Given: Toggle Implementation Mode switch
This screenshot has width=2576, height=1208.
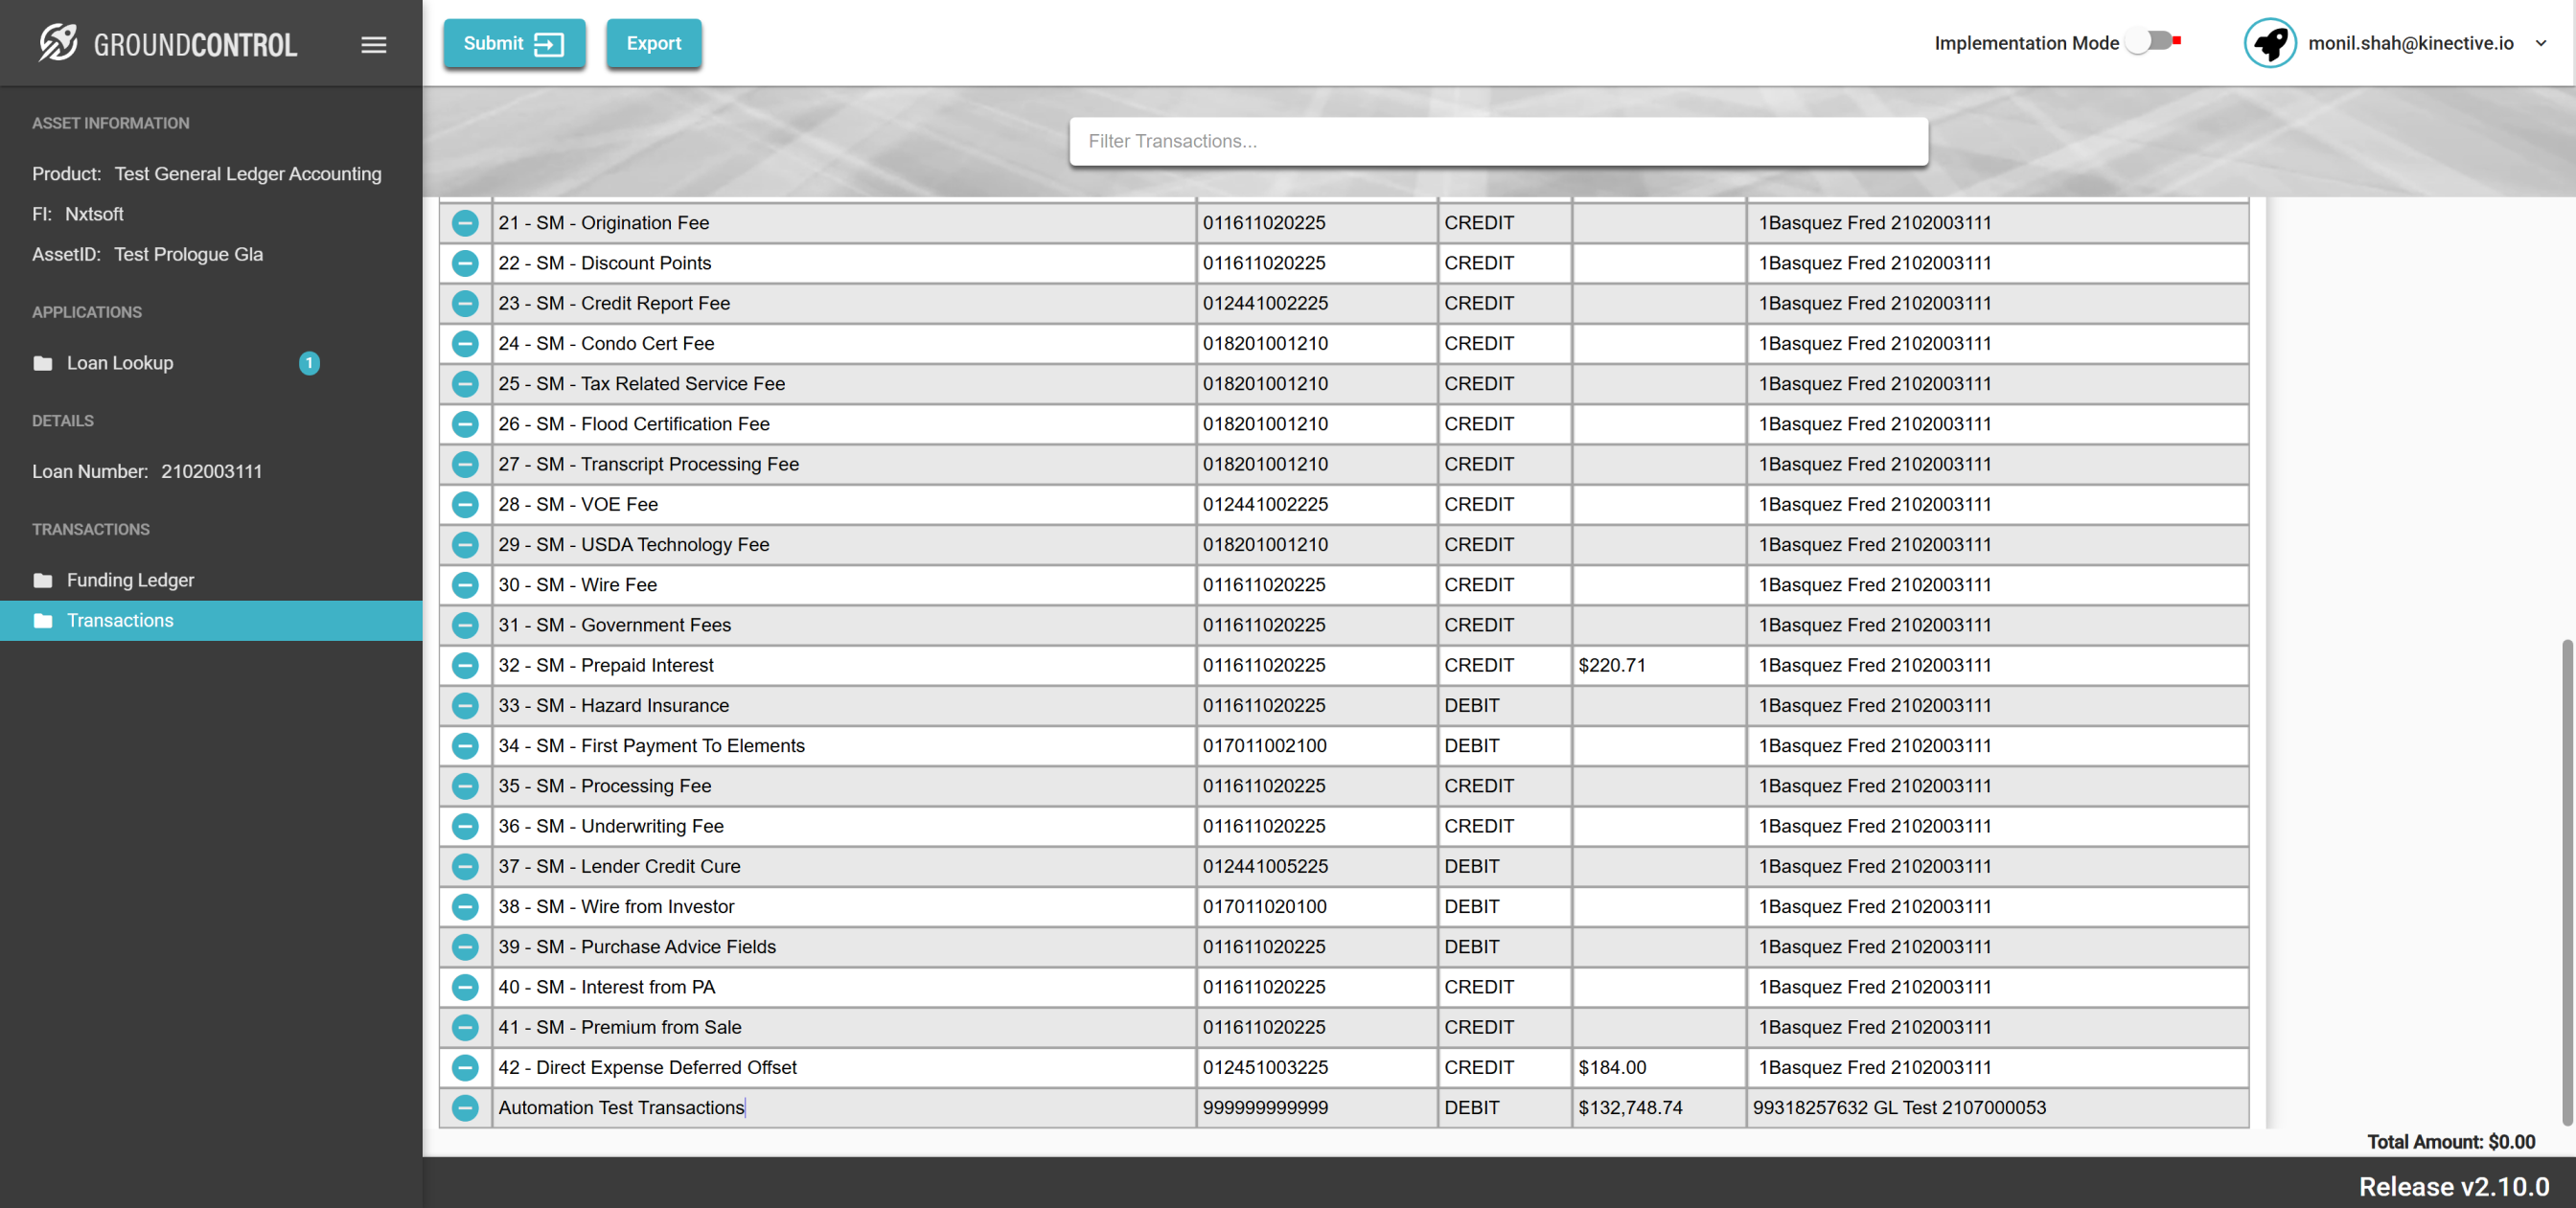Looking at the screenshot, I should [2151, 42].
